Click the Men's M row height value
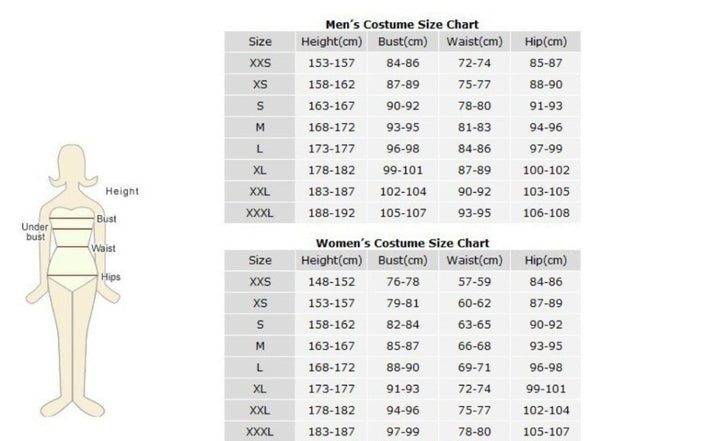This screenshot has height=441, width=720. 331,127
